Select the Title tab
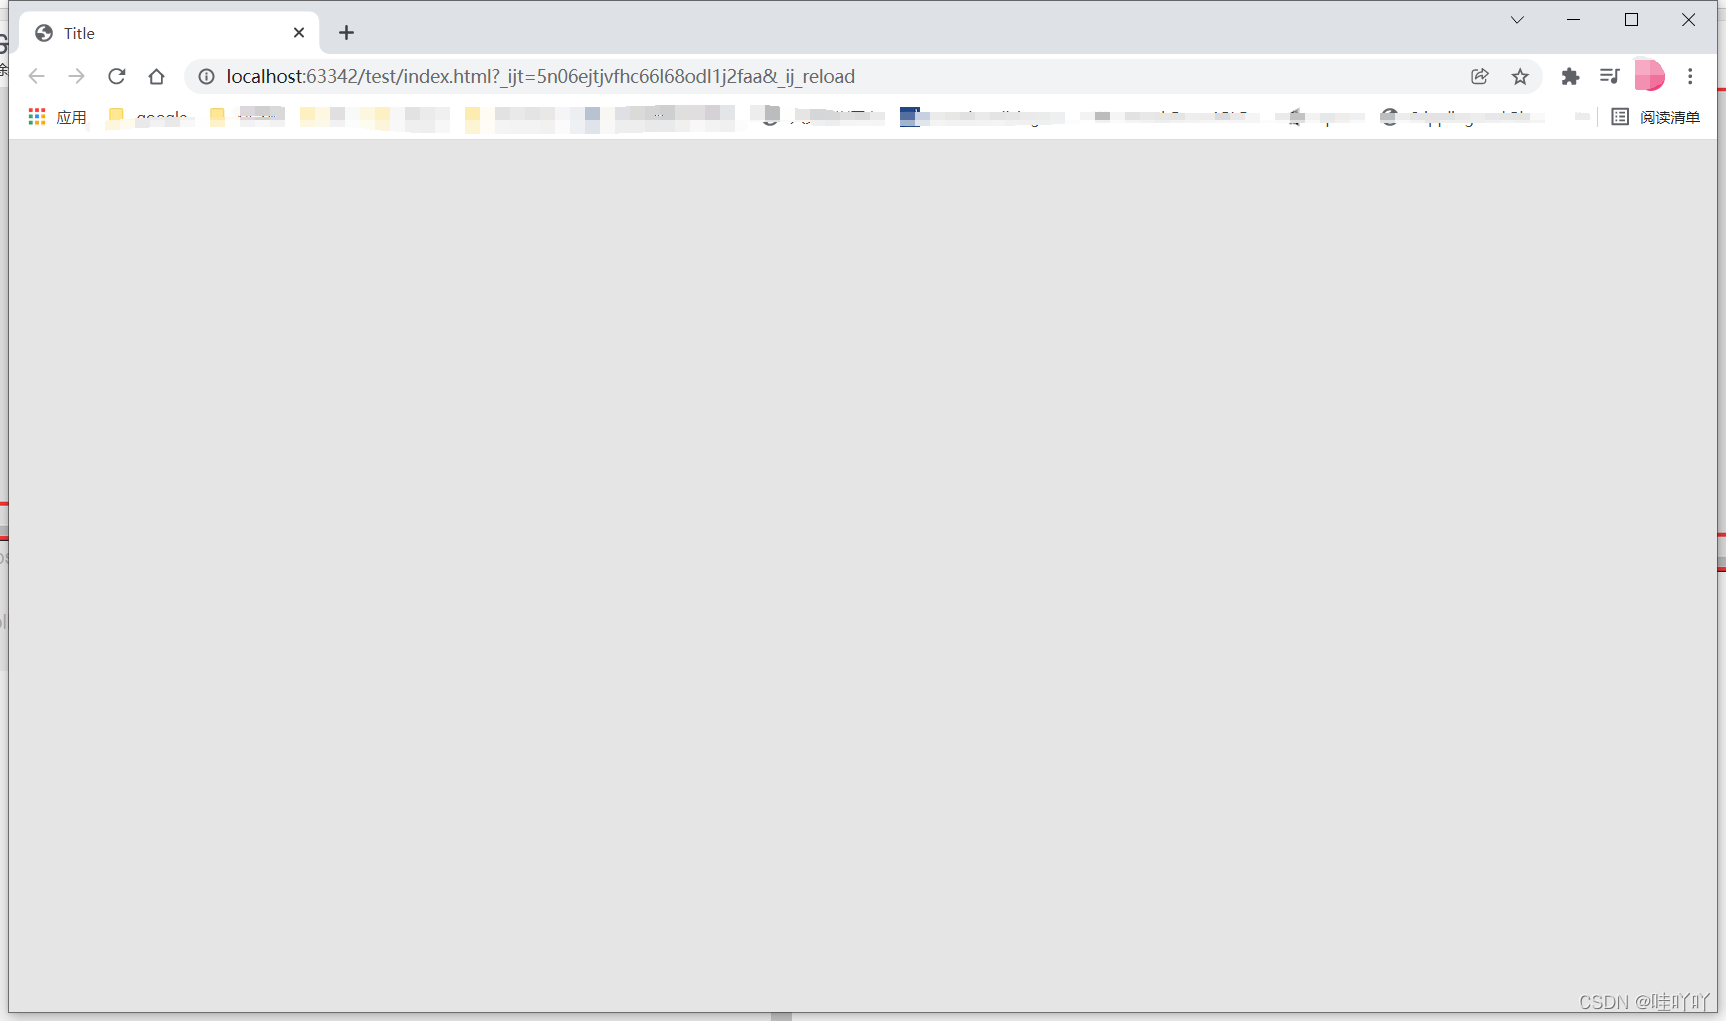 click(169, 33)
